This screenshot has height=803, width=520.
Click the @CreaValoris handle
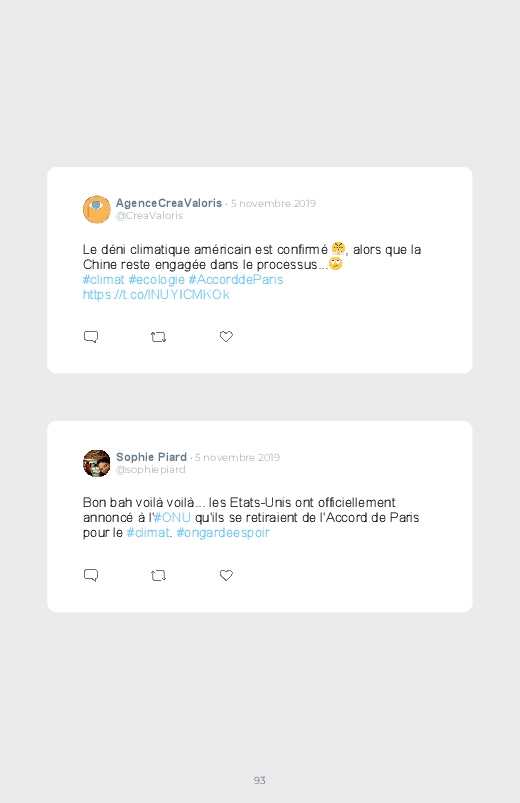[149, 216]
